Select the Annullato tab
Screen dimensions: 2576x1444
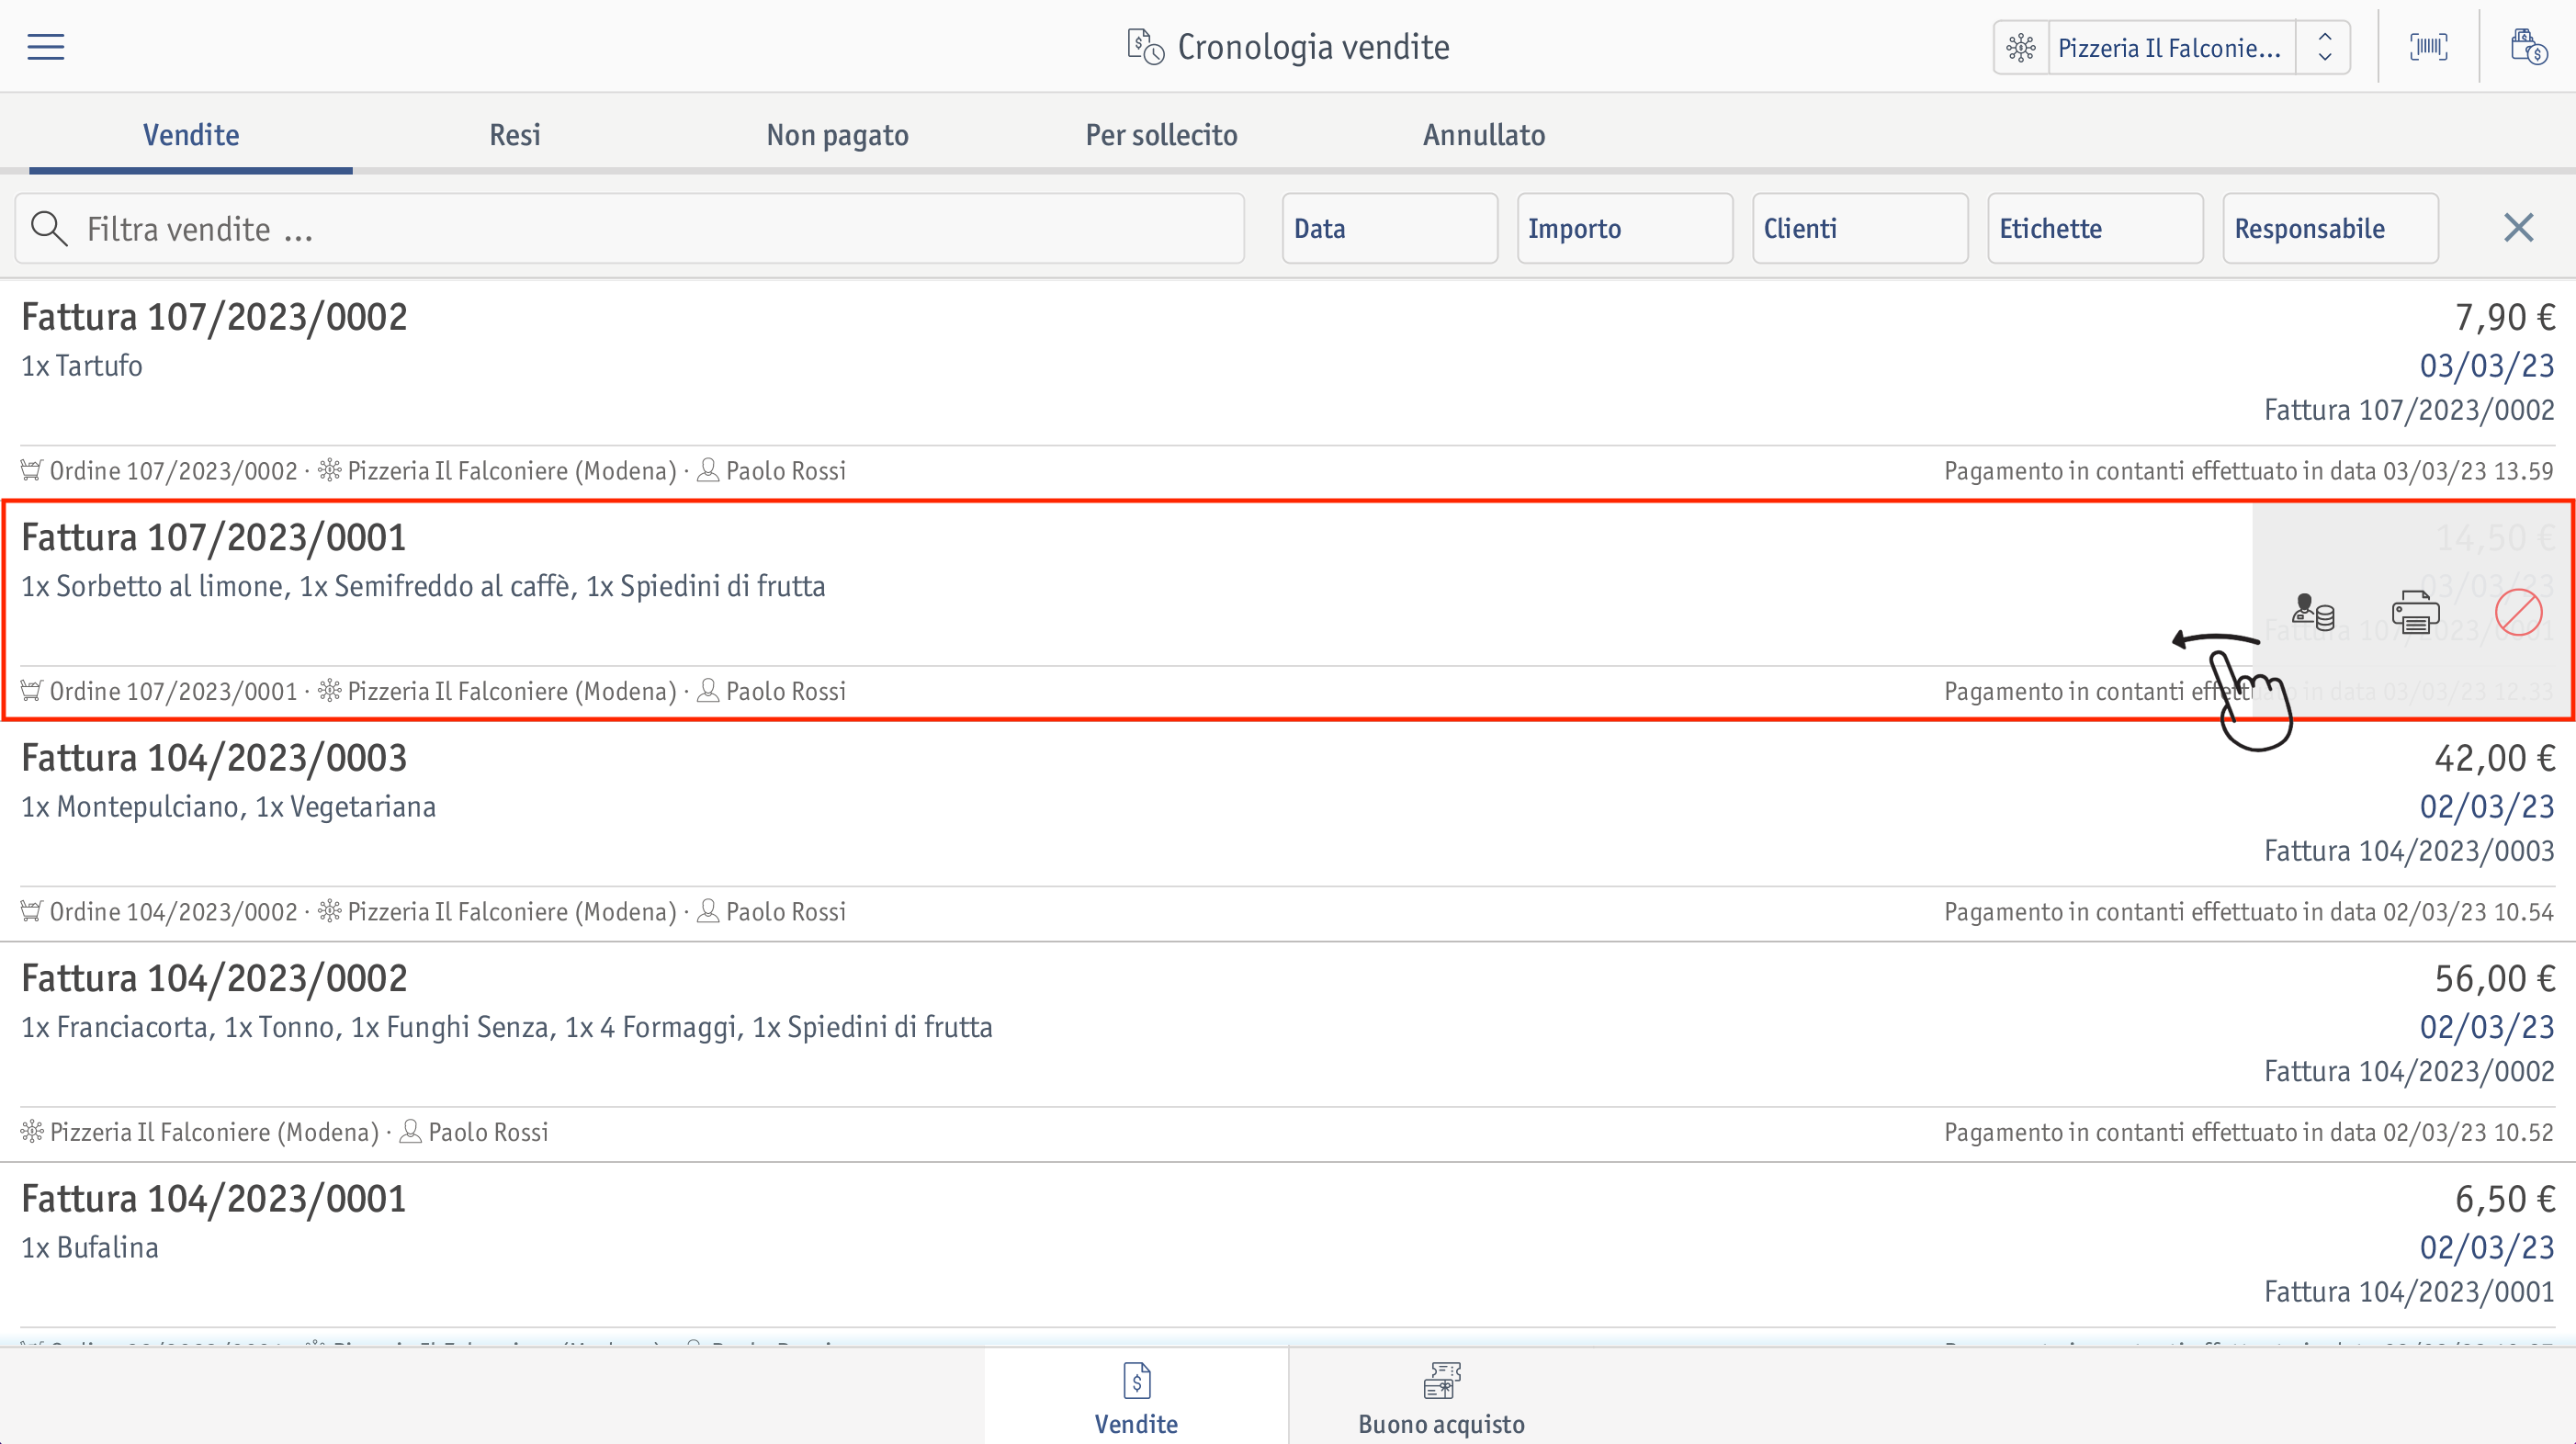[1484, 135]
